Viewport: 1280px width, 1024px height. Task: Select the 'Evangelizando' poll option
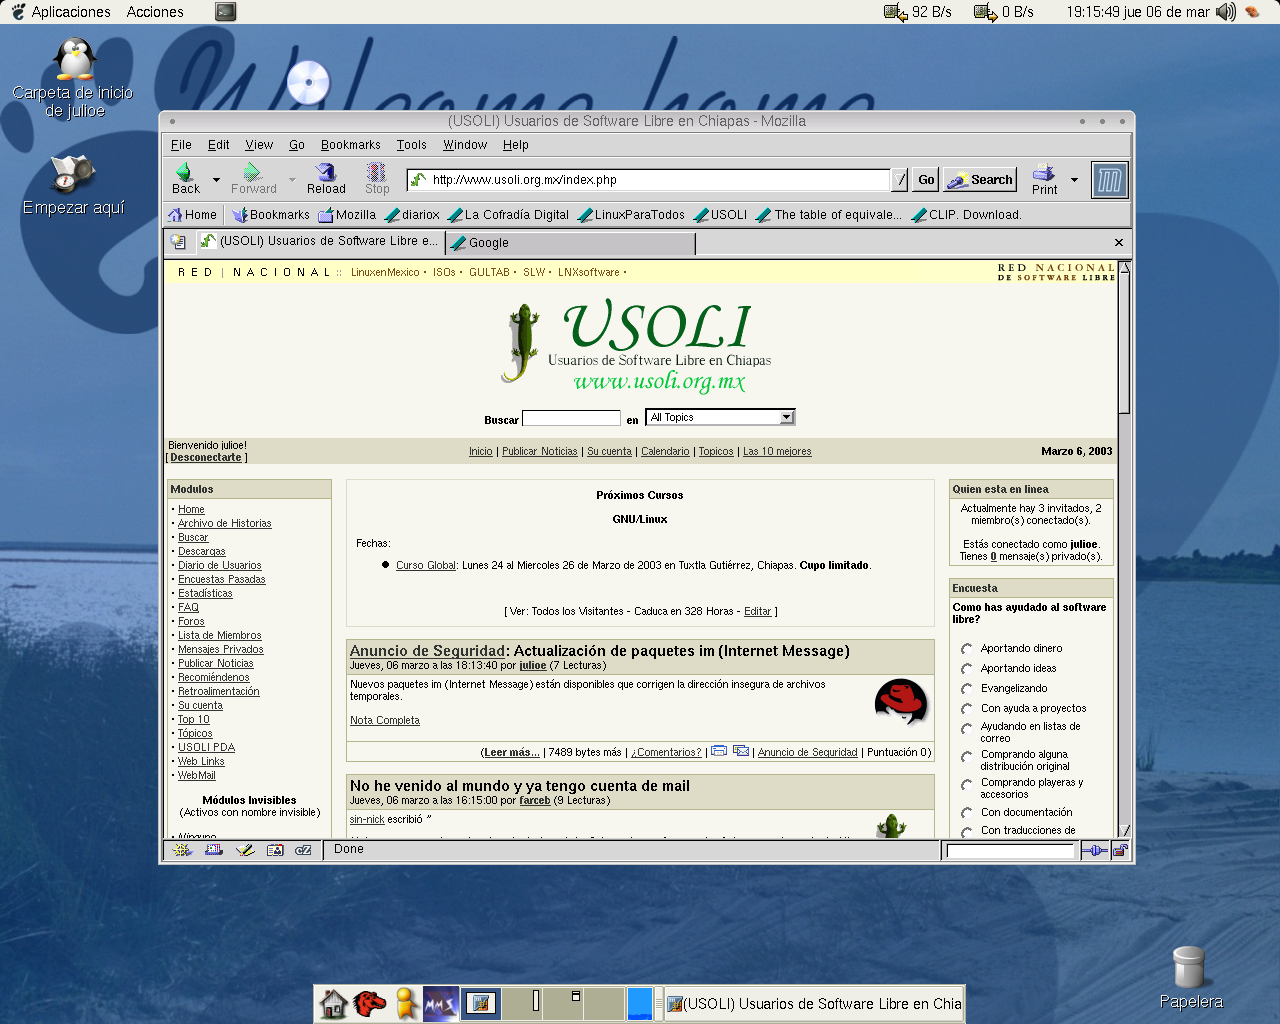(967, 689)
